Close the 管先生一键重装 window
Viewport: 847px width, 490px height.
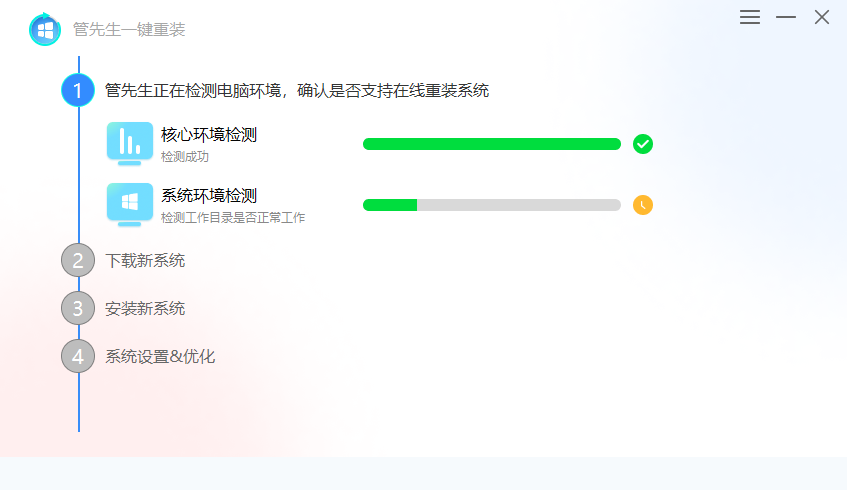822,17
